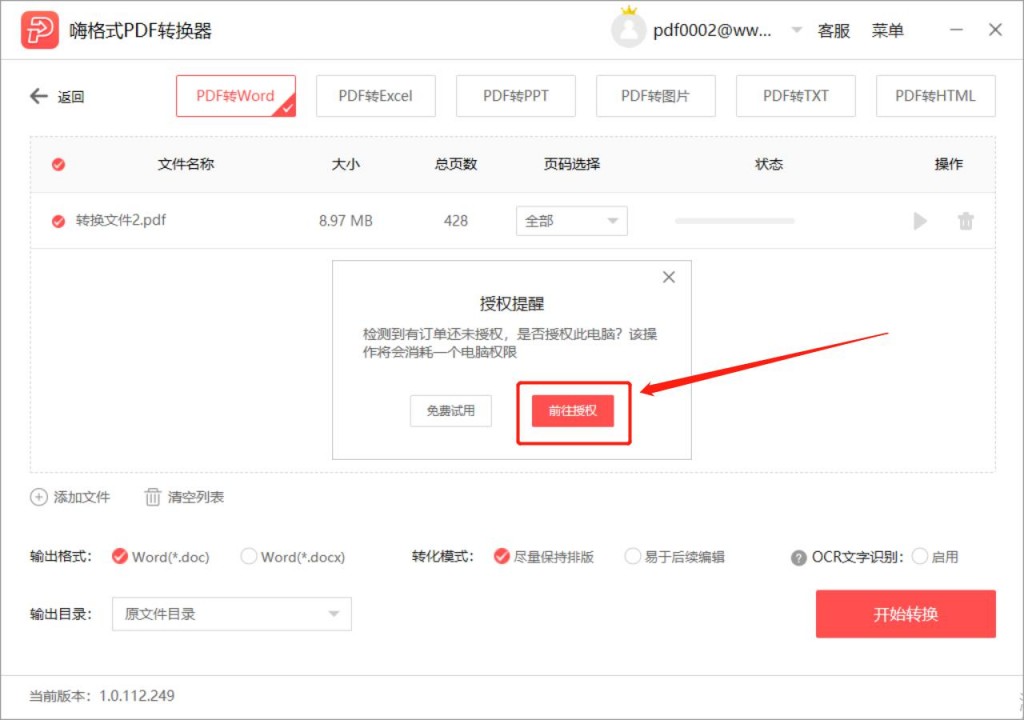
Task: Open the 菜单 menu
Action: click(x=888, y=30)
